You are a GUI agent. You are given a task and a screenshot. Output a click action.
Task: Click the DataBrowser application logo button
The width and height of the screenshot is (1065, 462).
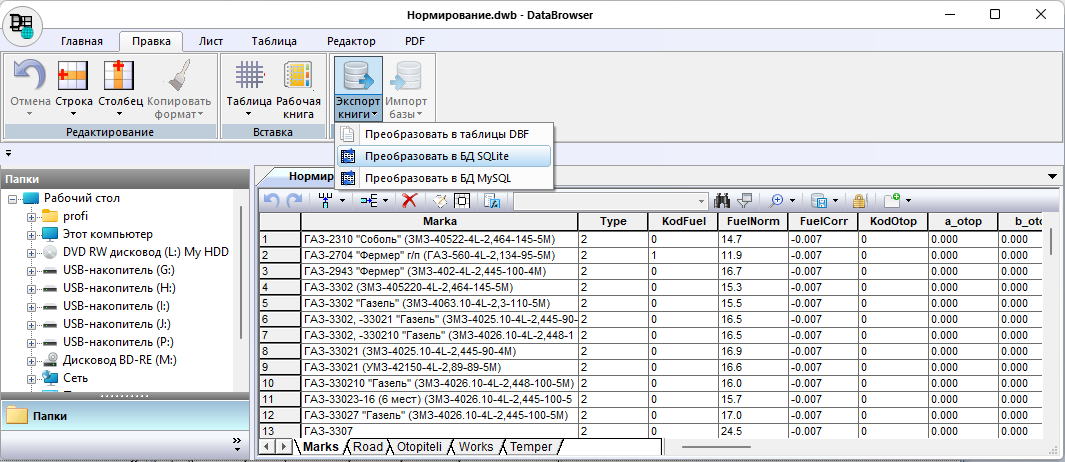[22, 24]
